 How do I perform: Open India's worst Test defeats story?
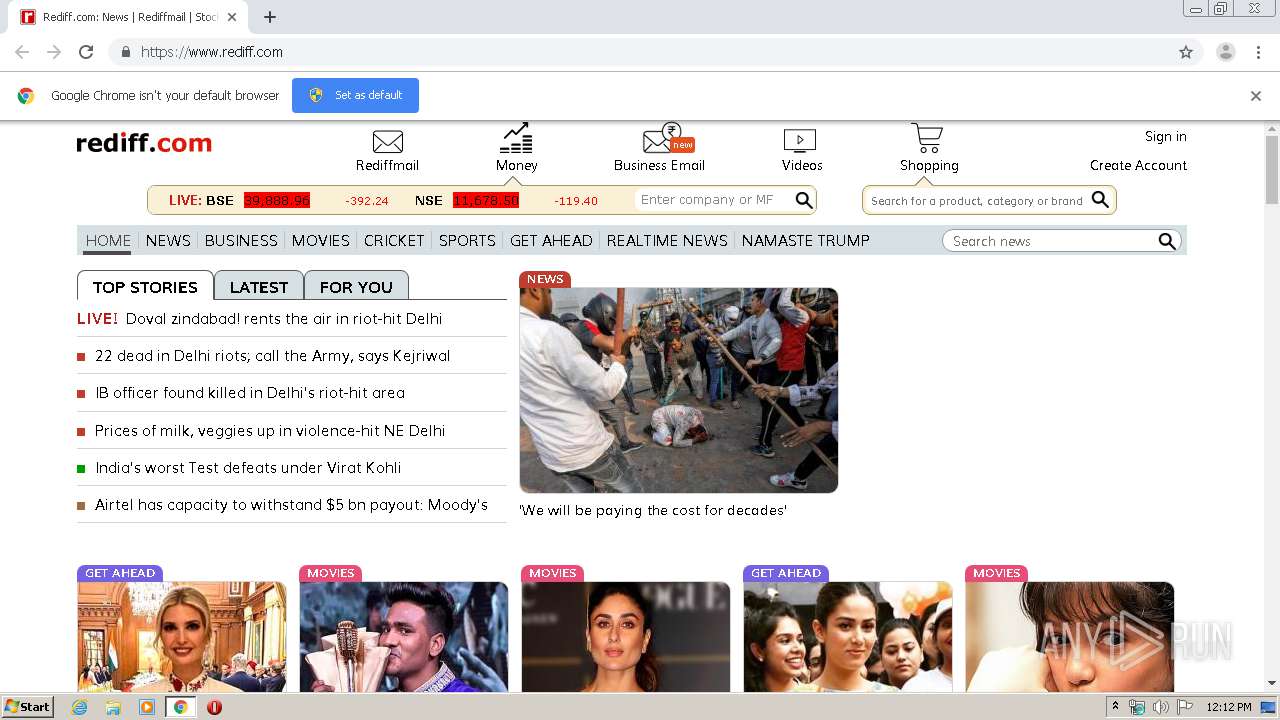pyautogui.click(x=248, y=467)
